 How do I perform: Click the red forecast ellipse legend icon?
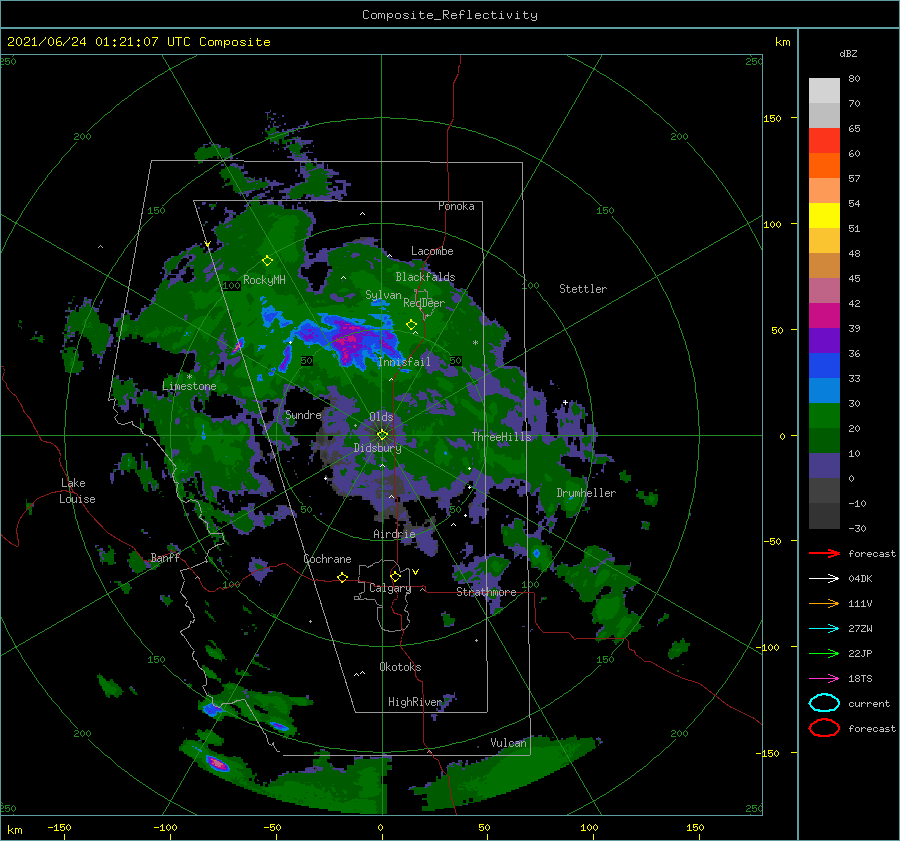[824, 728]
